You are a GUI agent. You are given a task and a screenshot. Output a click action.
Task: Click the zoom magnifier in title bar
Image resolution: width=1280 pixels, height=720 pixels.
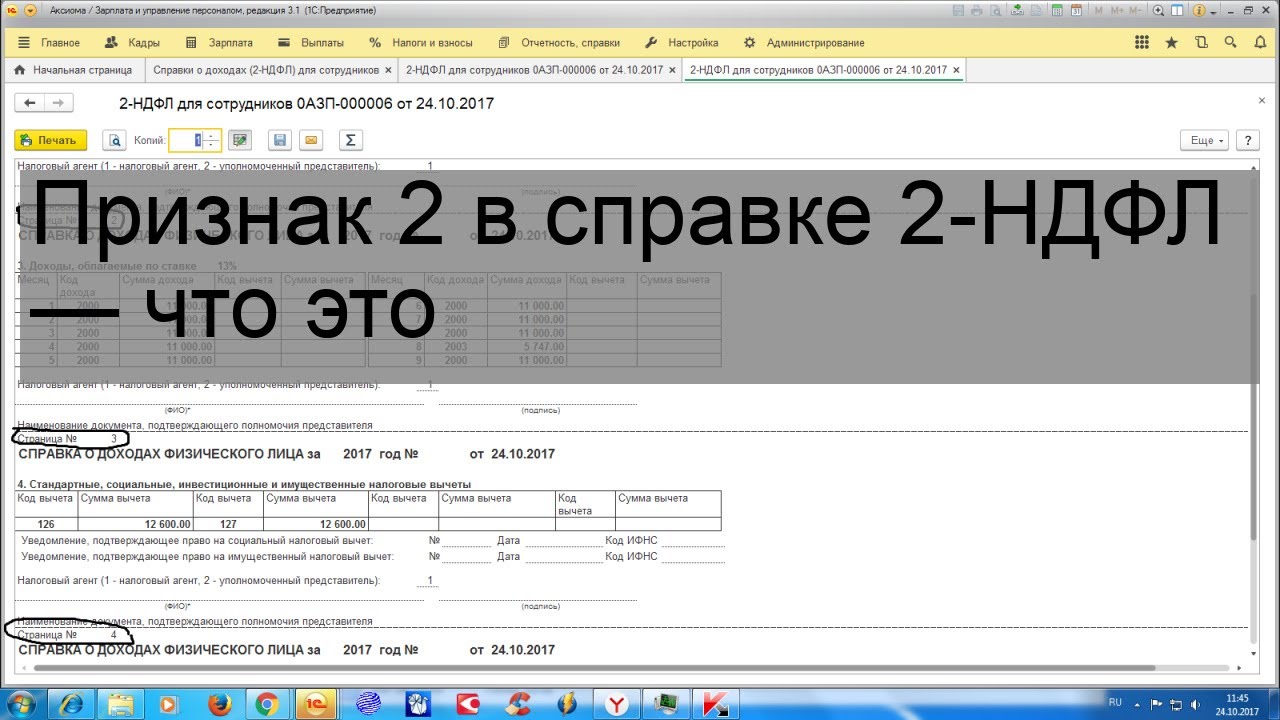[1159, 10]
